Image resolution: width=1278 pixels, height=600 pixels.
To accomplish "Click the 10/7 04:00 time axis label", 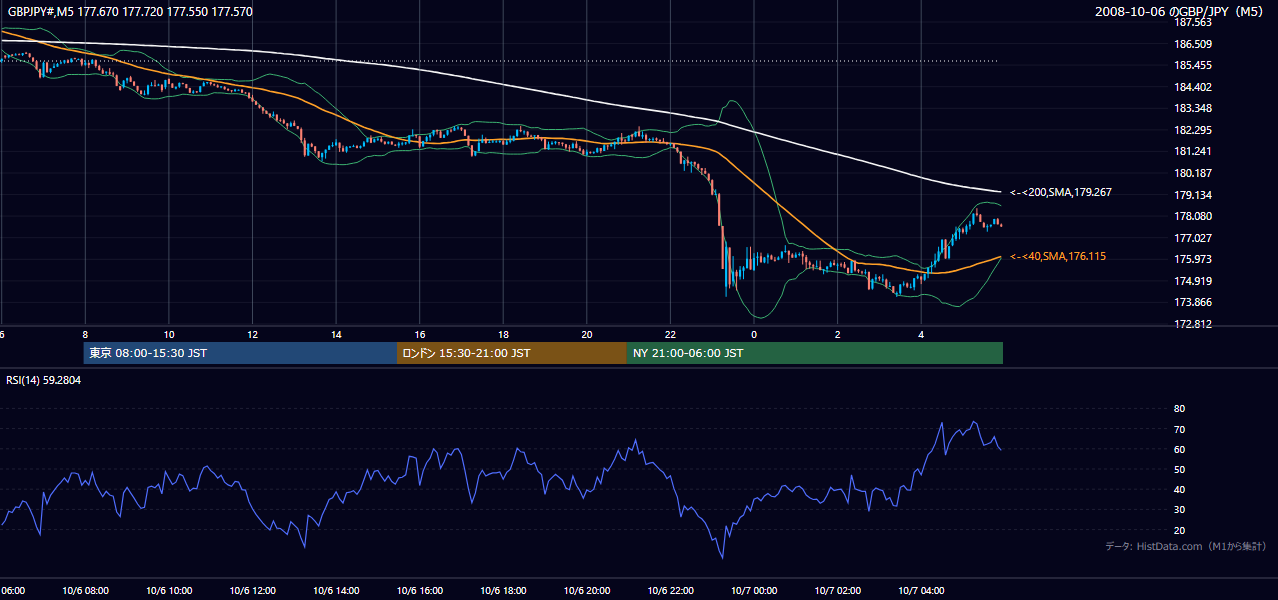I will click(921, 591).
